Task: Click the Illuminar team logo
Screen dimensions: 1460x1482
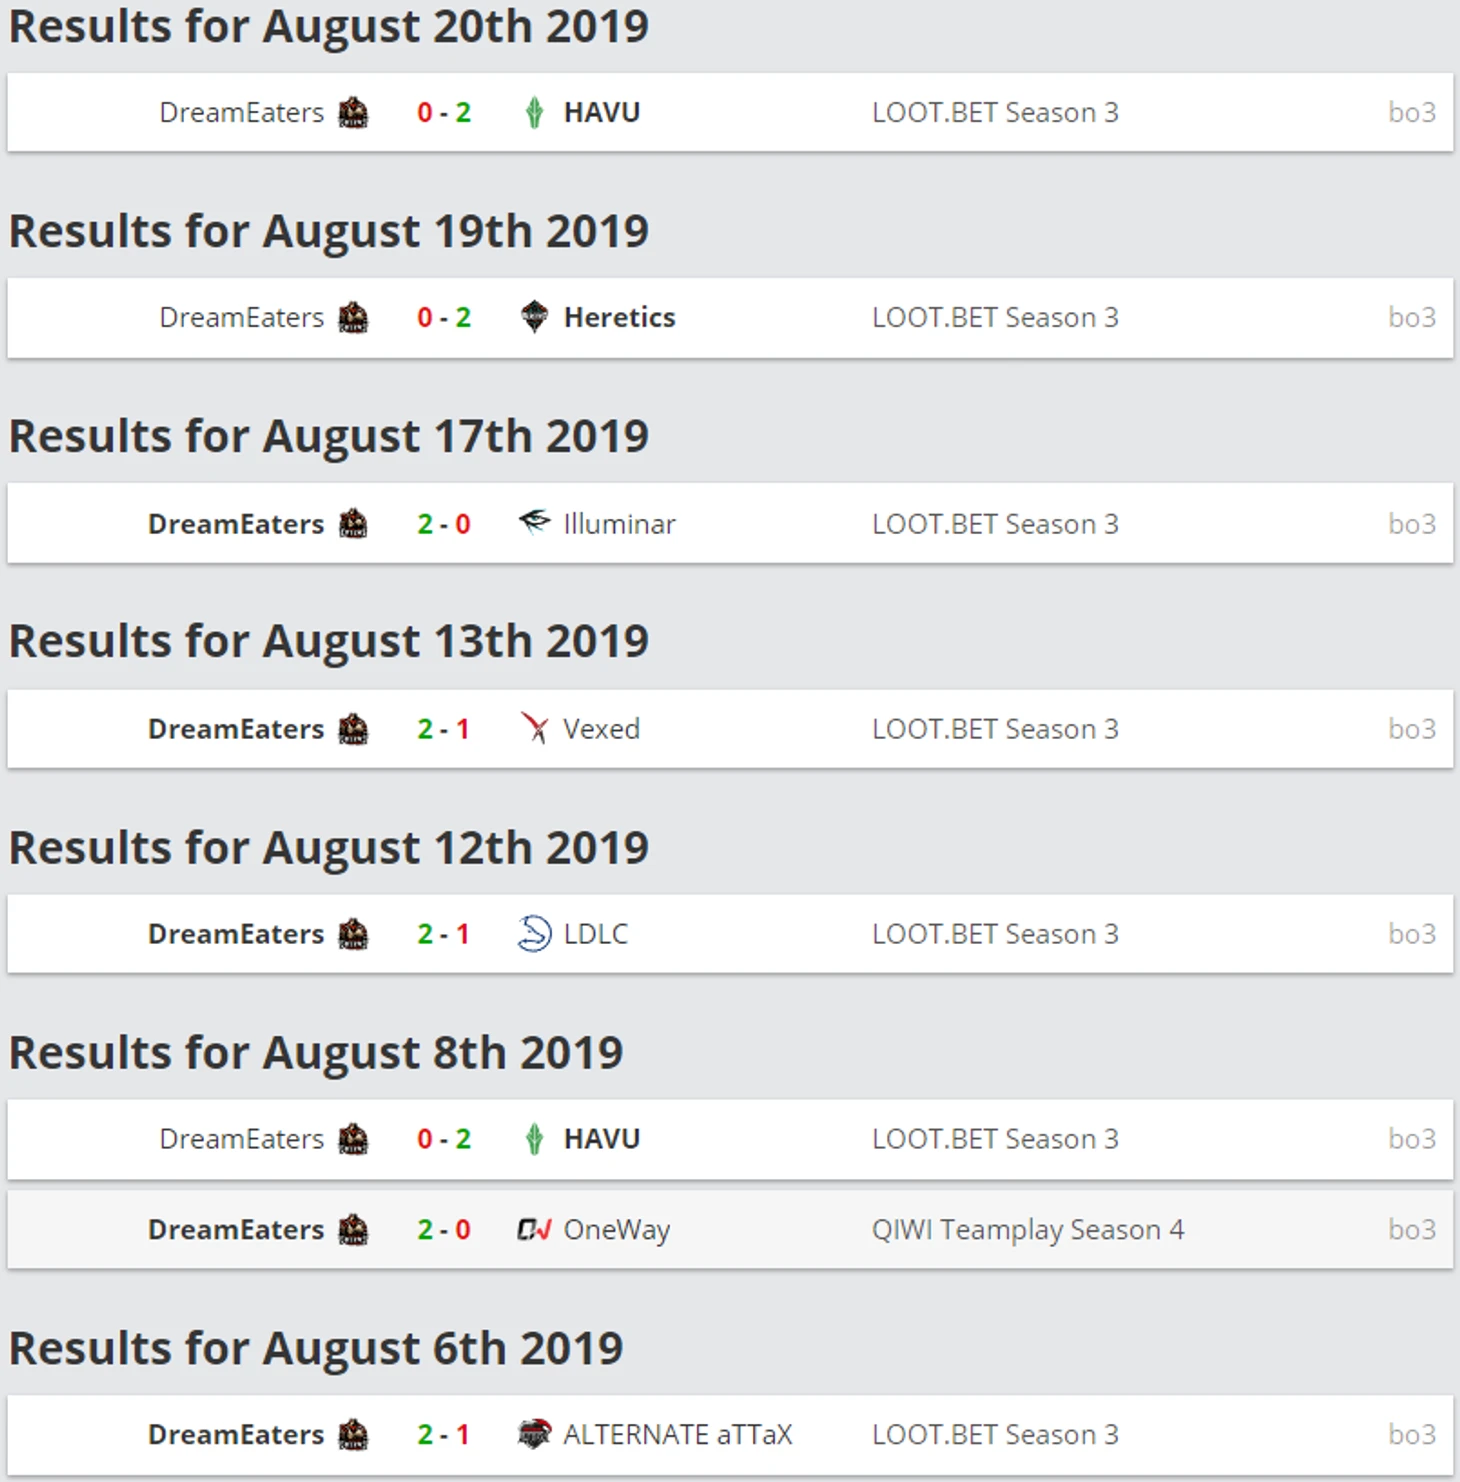Action: coord(534,523)
